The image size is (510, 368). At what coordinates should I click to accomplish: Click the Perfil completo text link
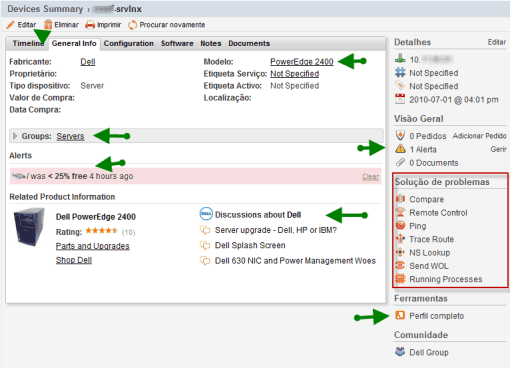(x=437, y=316)
